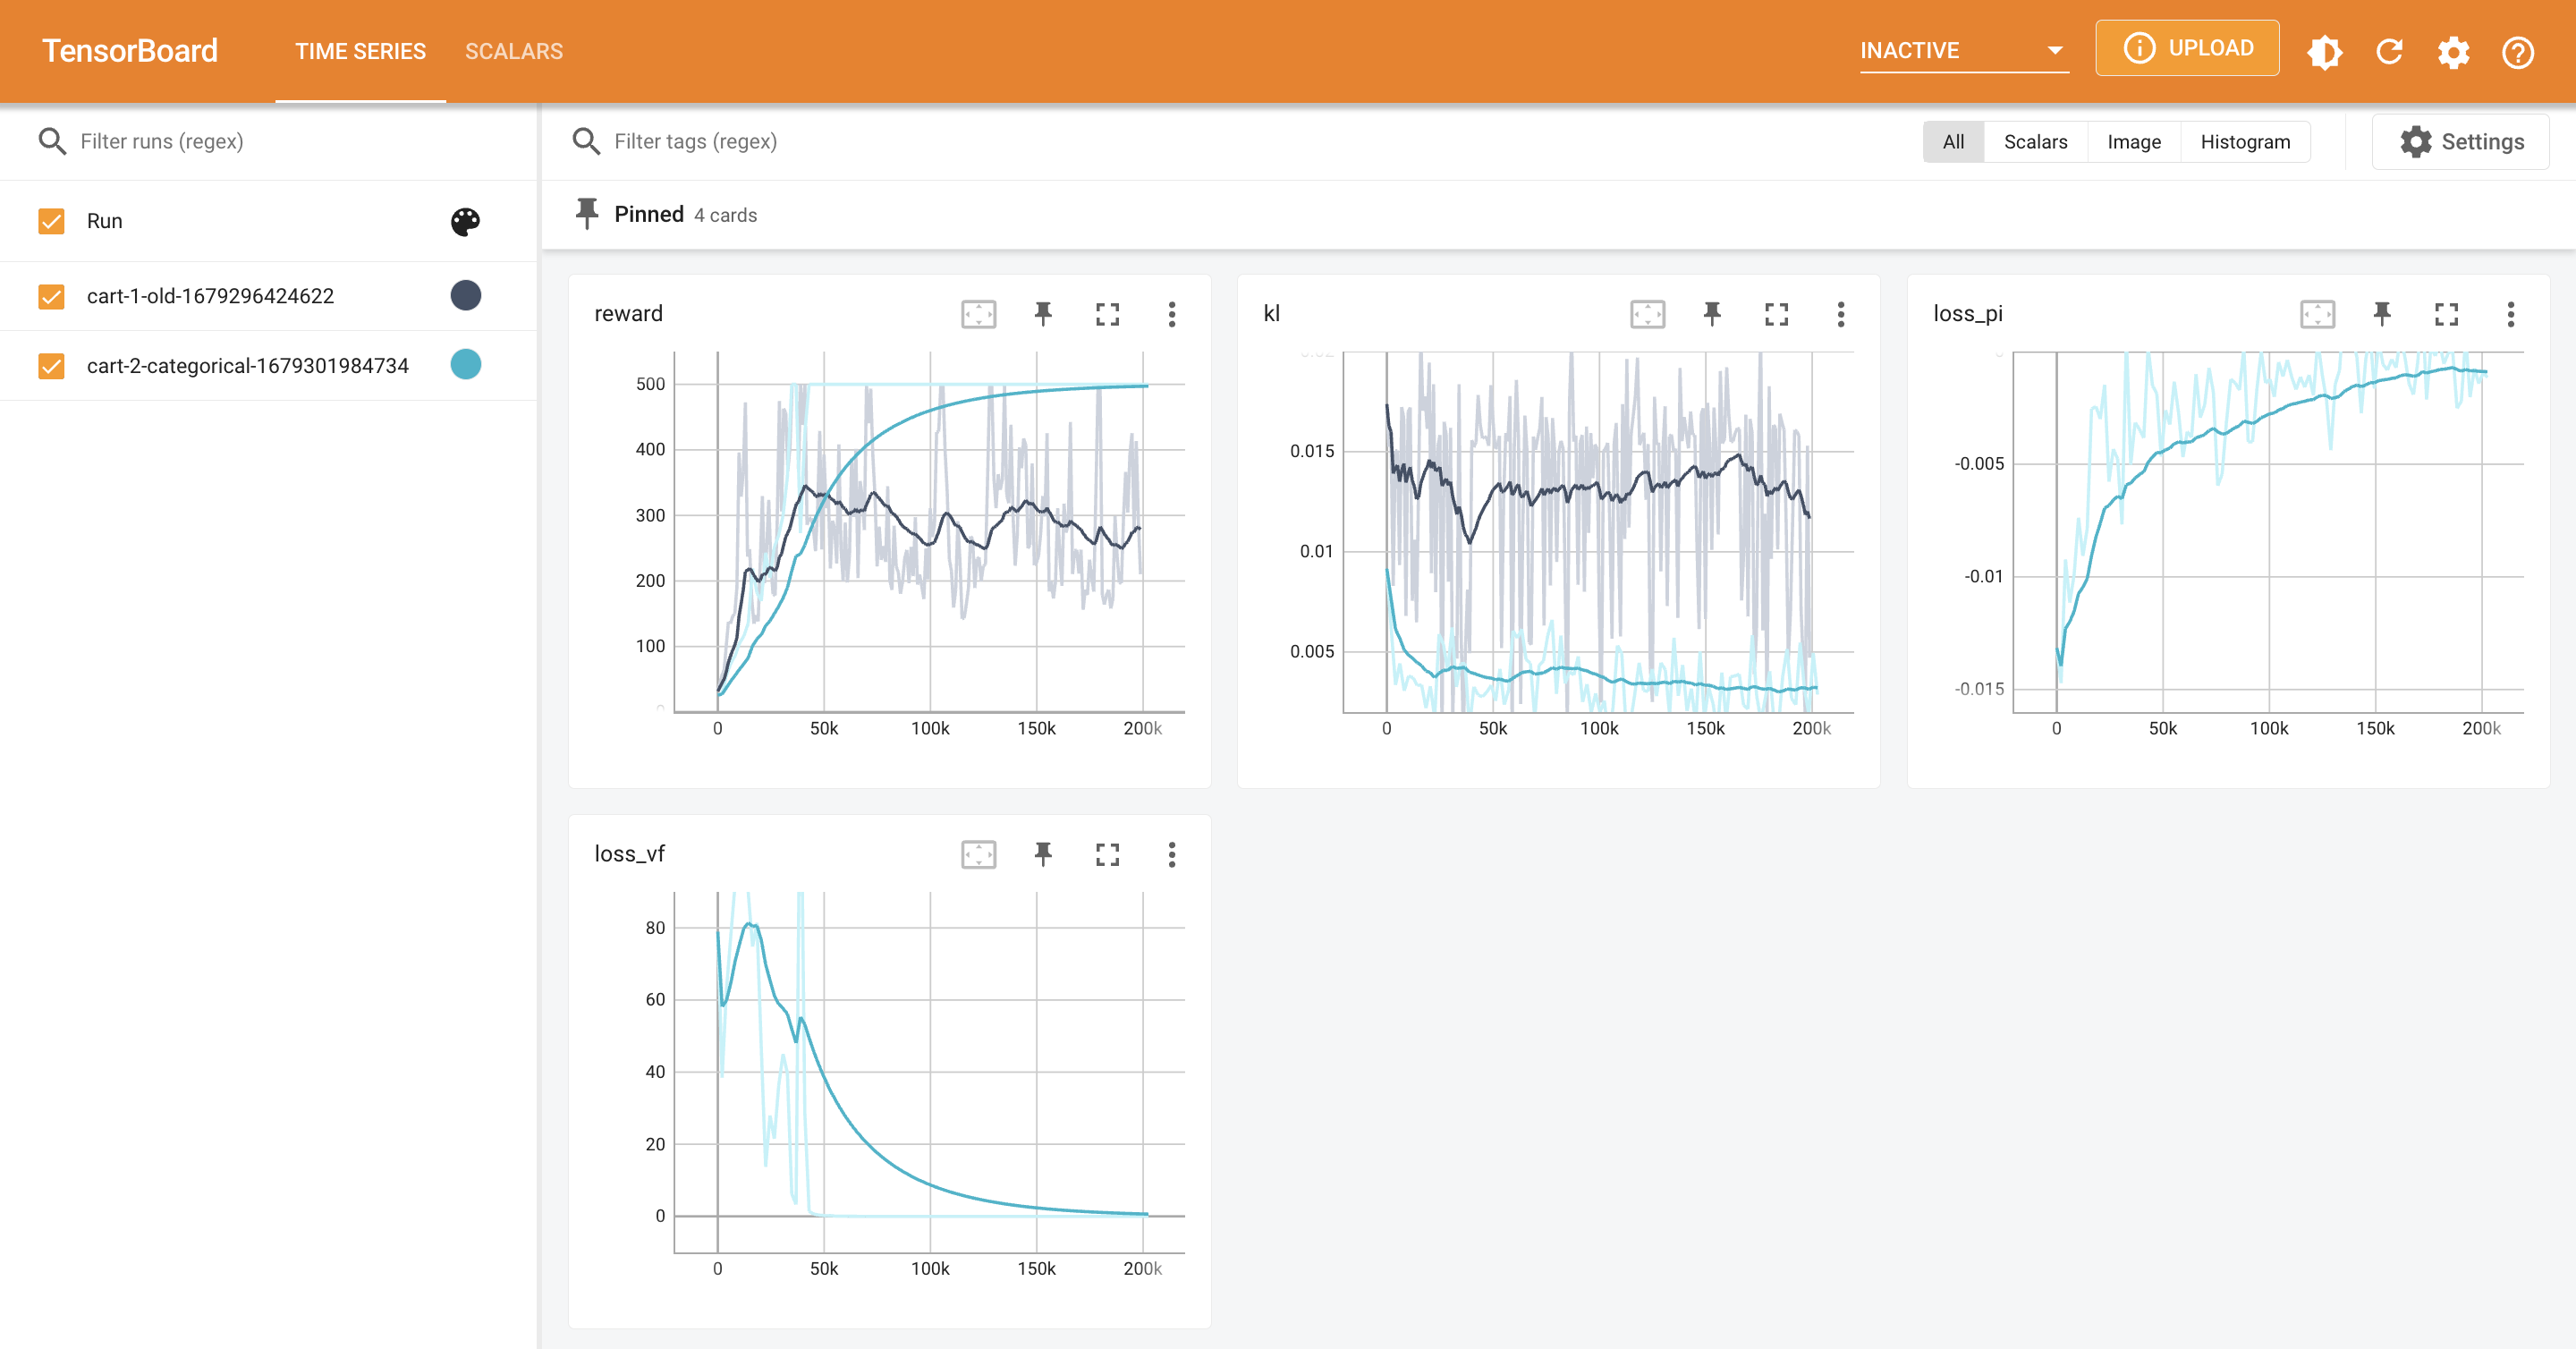This screenshot has width=2576, height=1349.
Task: Reload data with refresh icon
Action: pos(2389,51)
